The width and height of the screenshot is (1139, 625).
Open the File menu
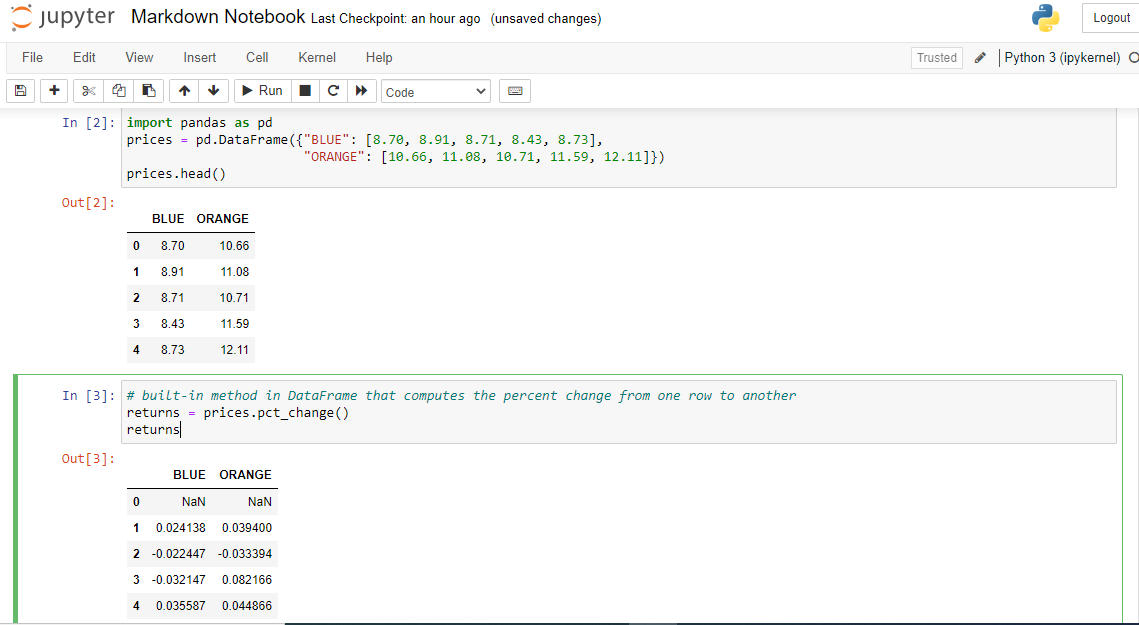pyautogui.click(x=32, y=57)
